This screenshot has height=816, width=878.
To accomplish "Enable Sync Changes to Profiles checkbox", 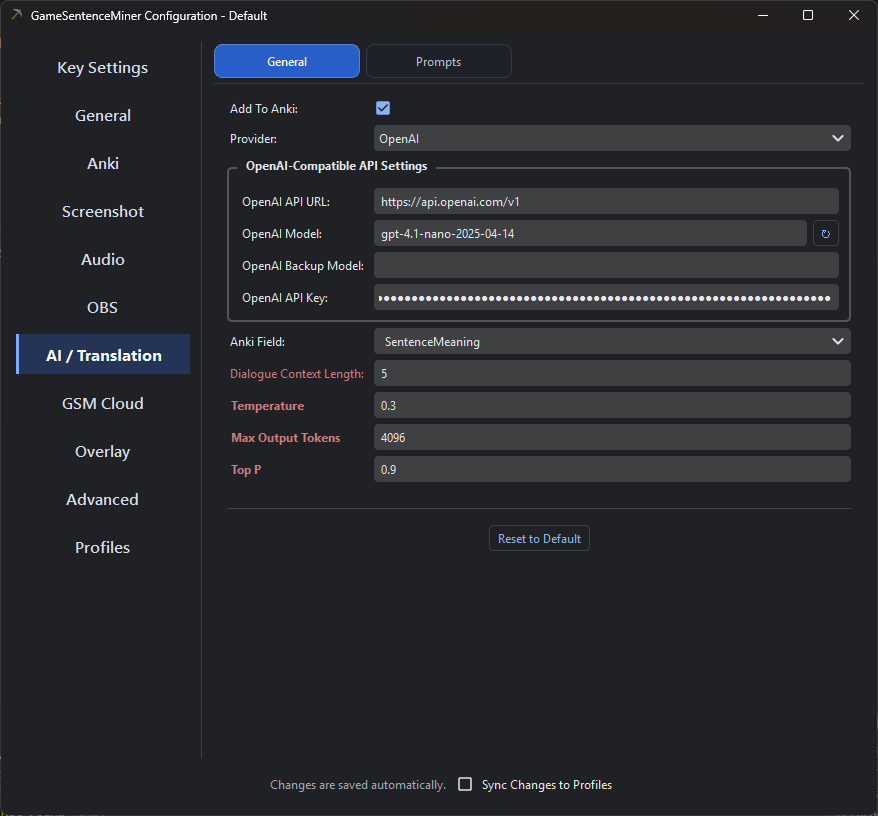I will [465, 784].
